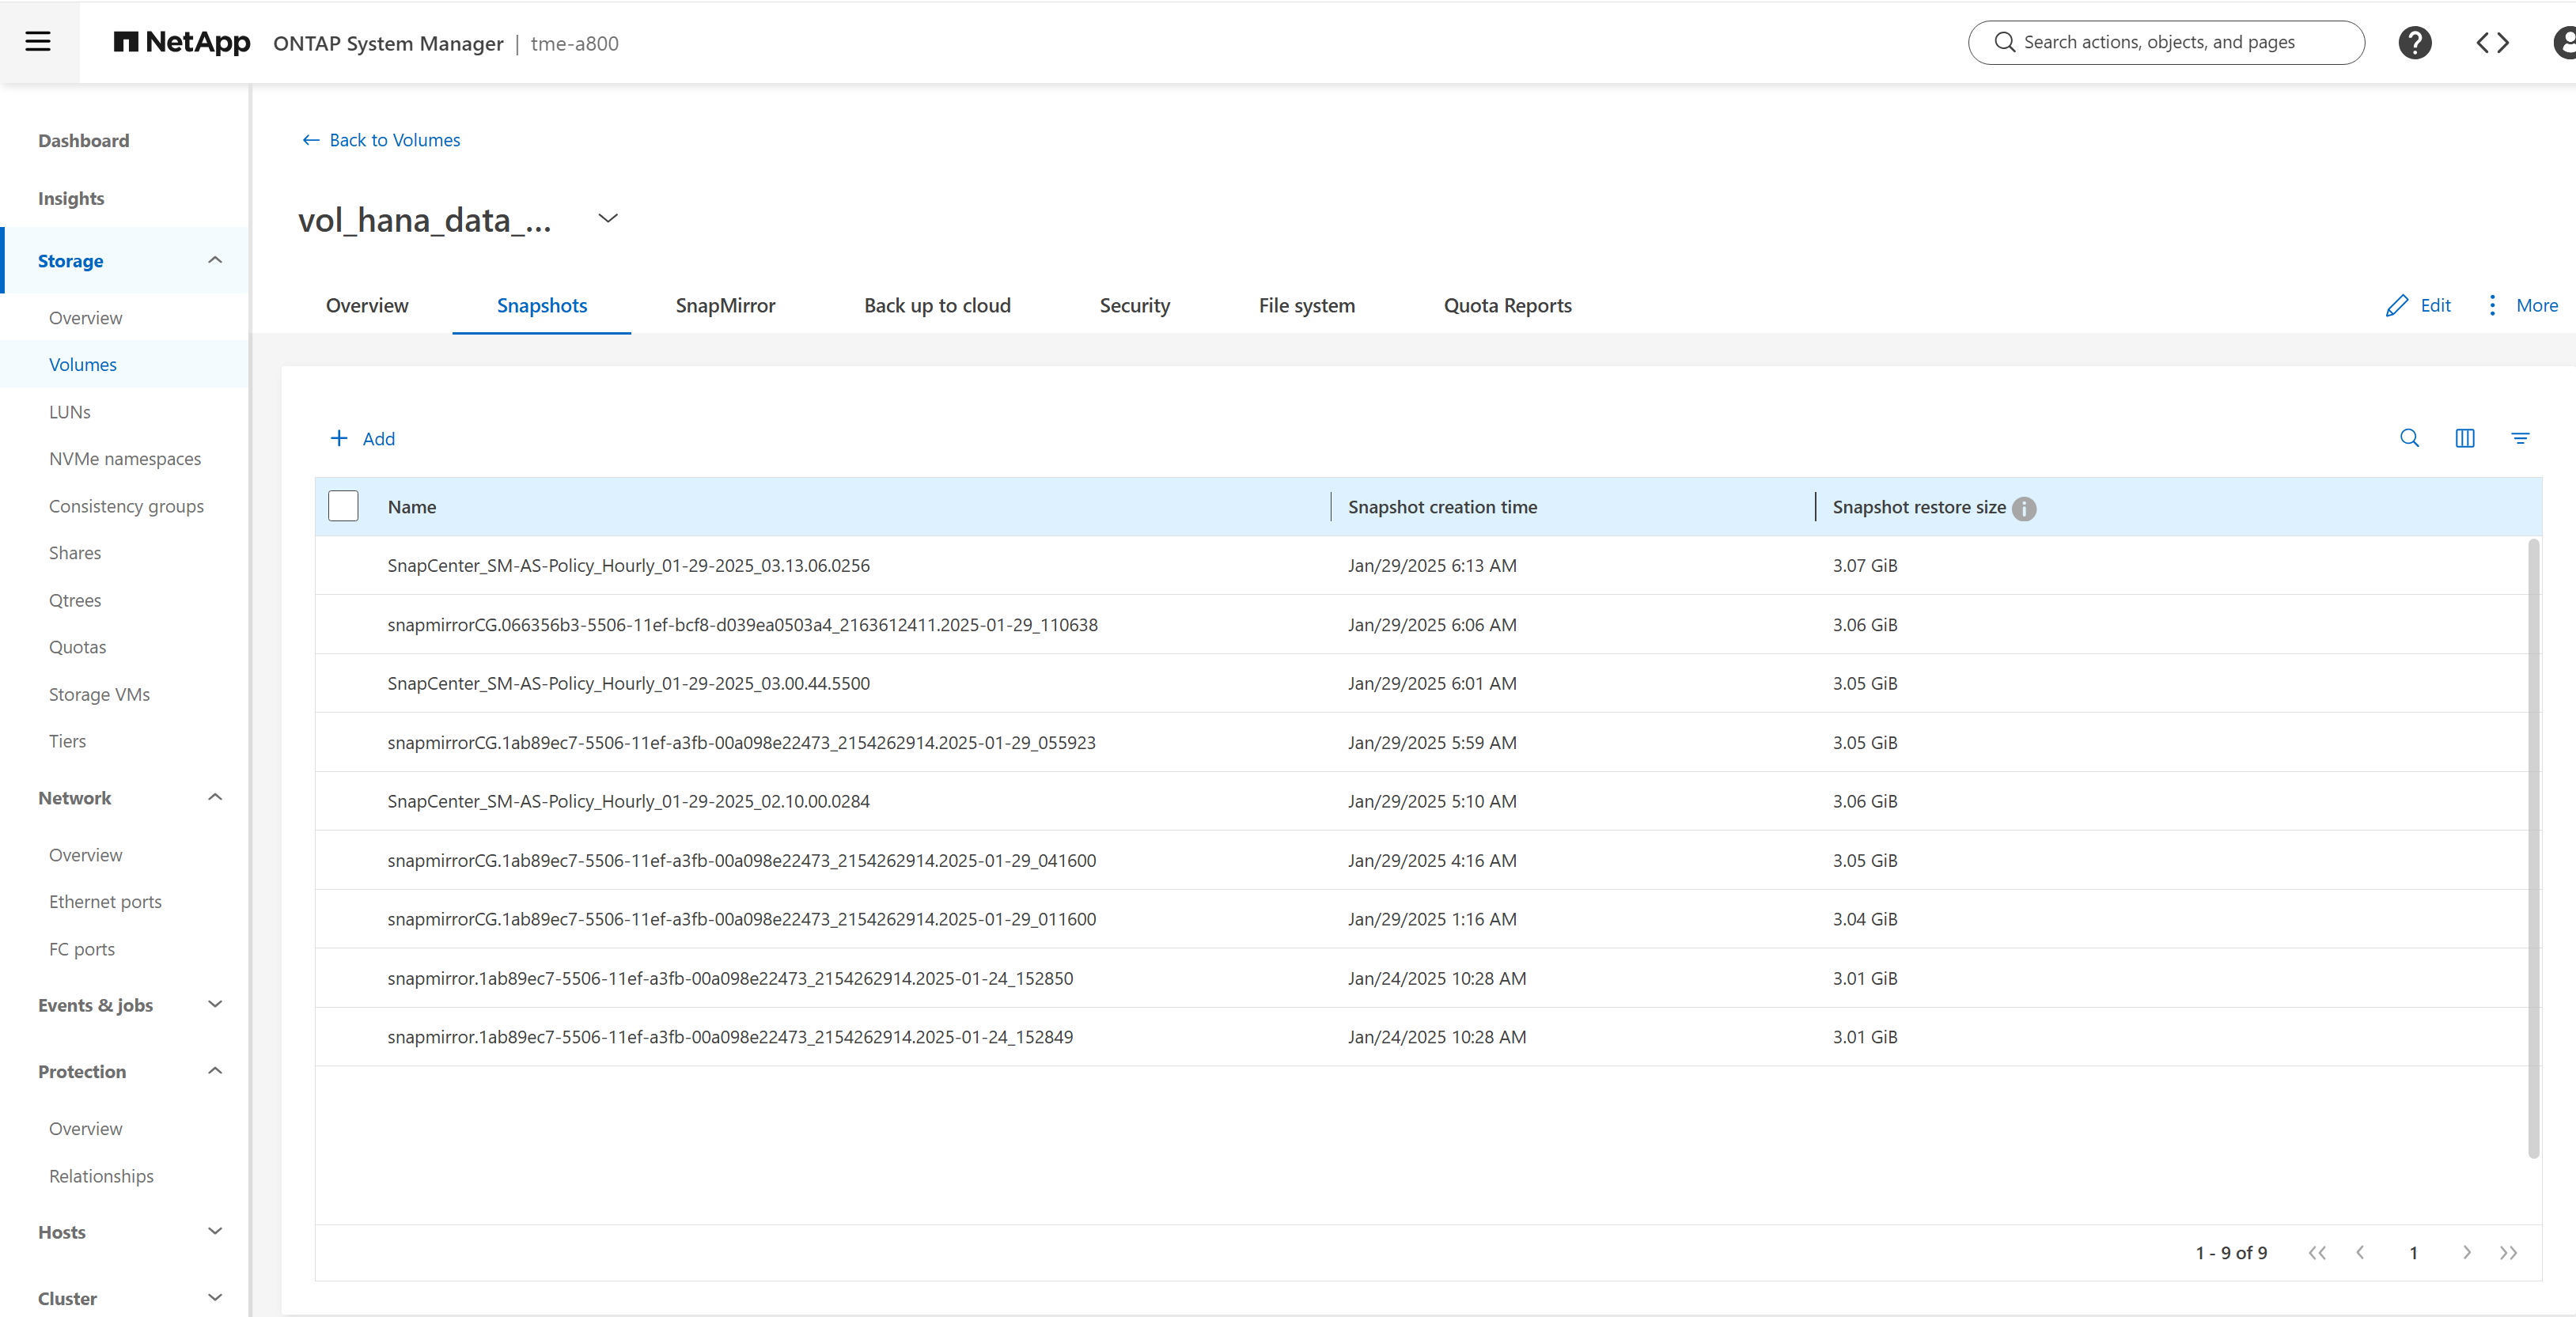Open the More vertical dots menu
Screen dimensions: 2576x1317
[2491, 305]
